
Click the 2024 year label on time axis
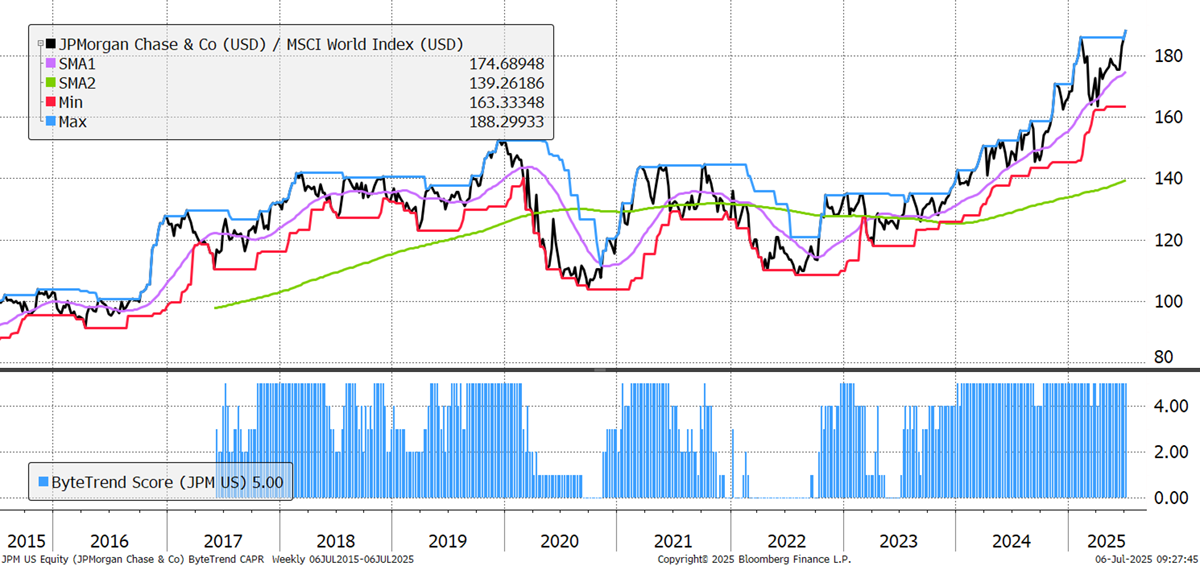(x=1010, y=541)
